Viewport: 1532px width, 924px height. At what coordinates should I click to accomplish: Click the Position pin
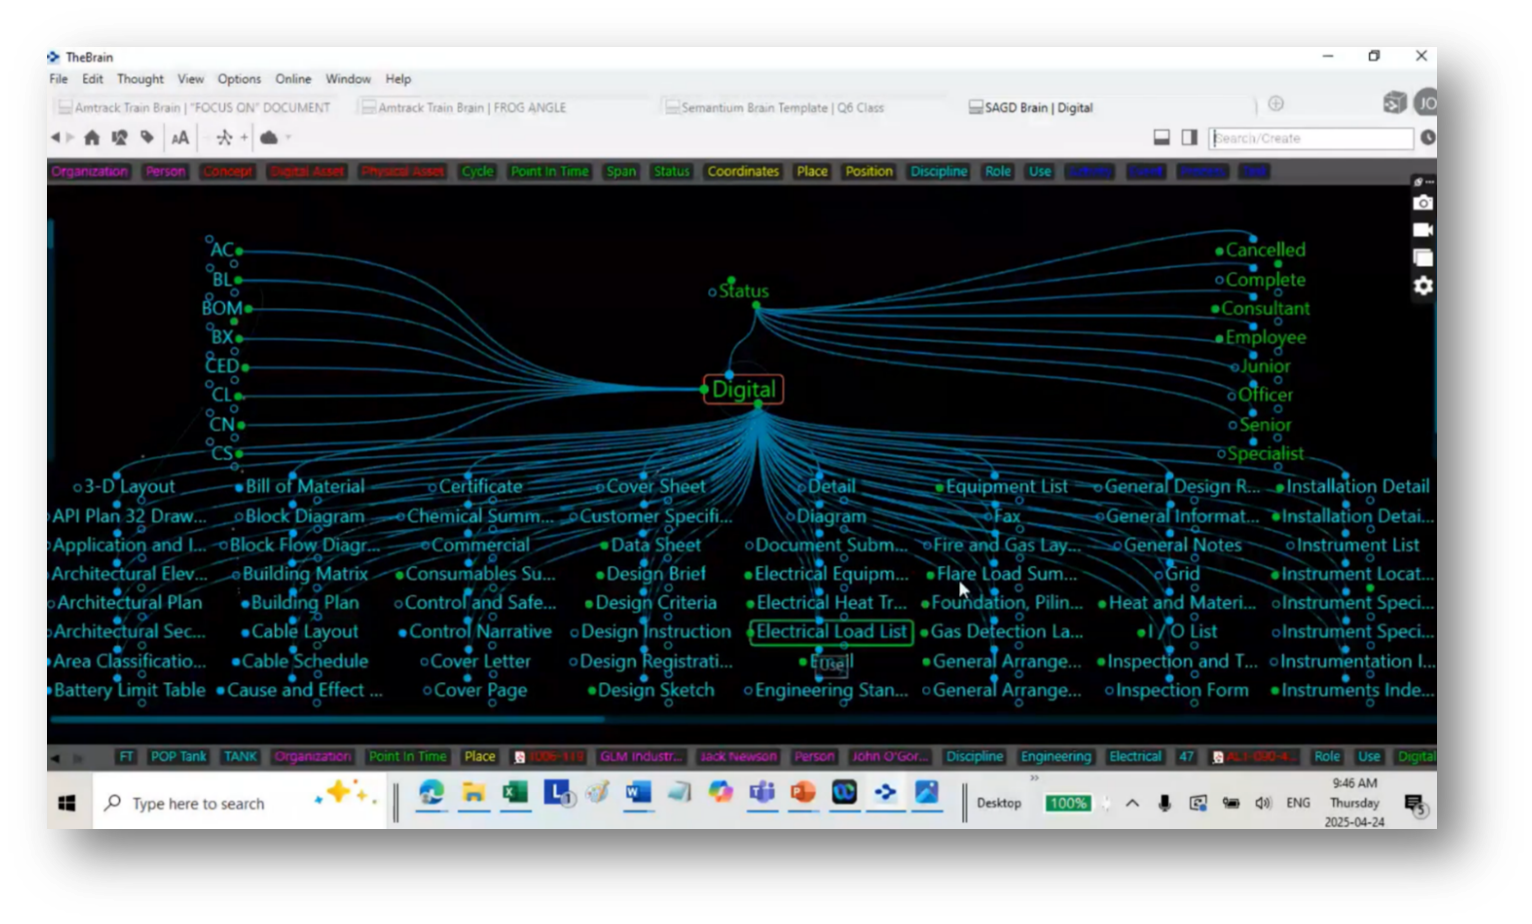[x=869, y=172]
